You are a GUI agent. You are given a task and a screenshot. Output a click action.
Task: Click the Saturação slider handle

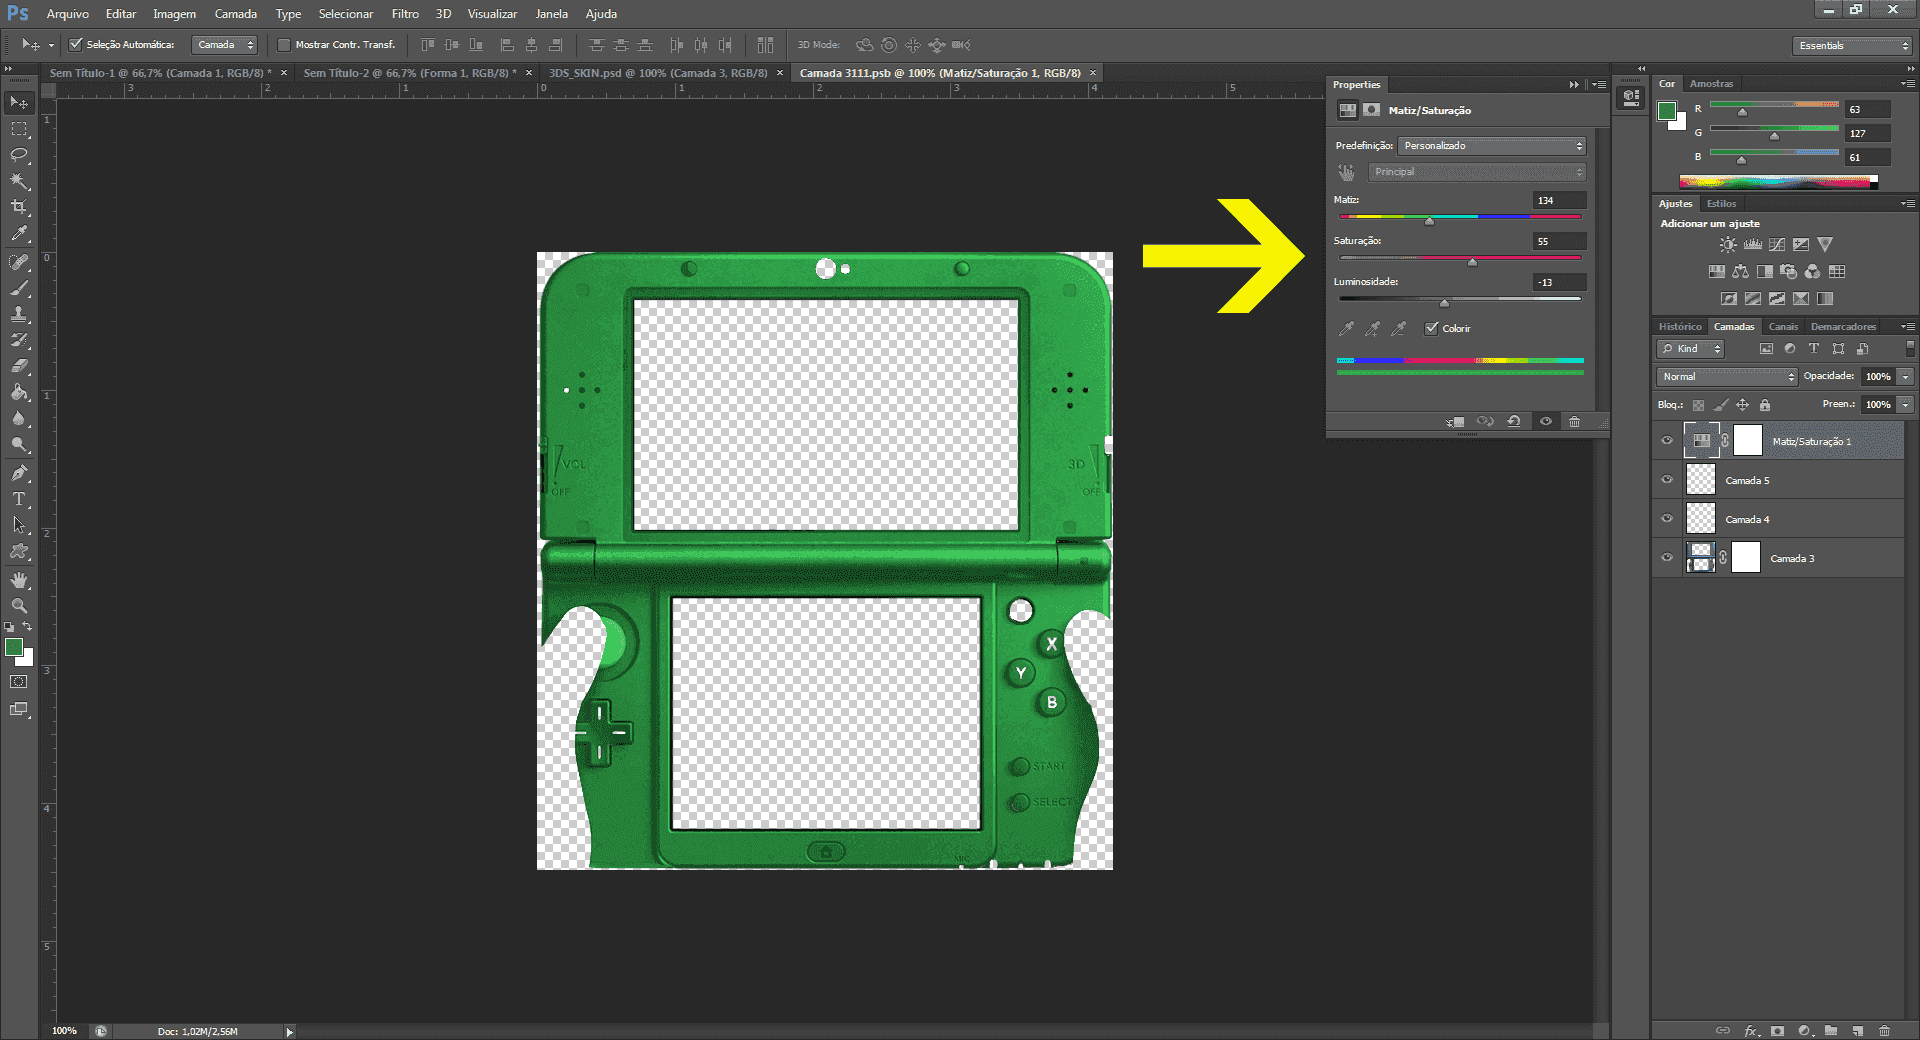pyautogui.click(x=1472, y=262)
